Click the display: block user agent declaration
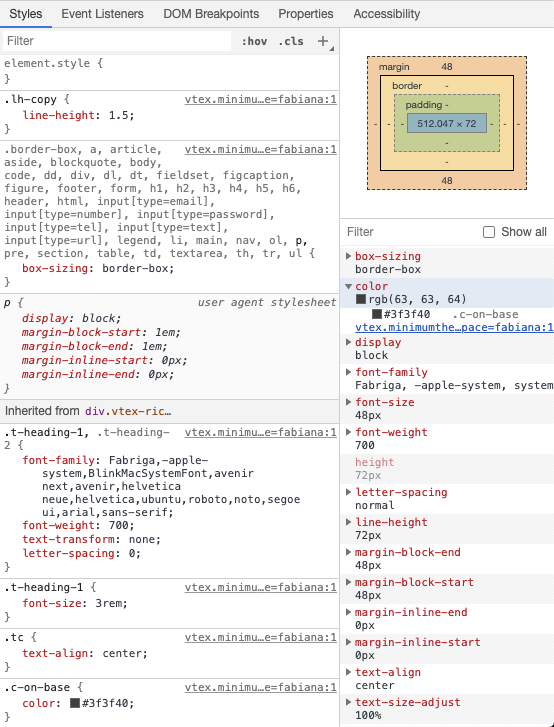 (71, 319)
